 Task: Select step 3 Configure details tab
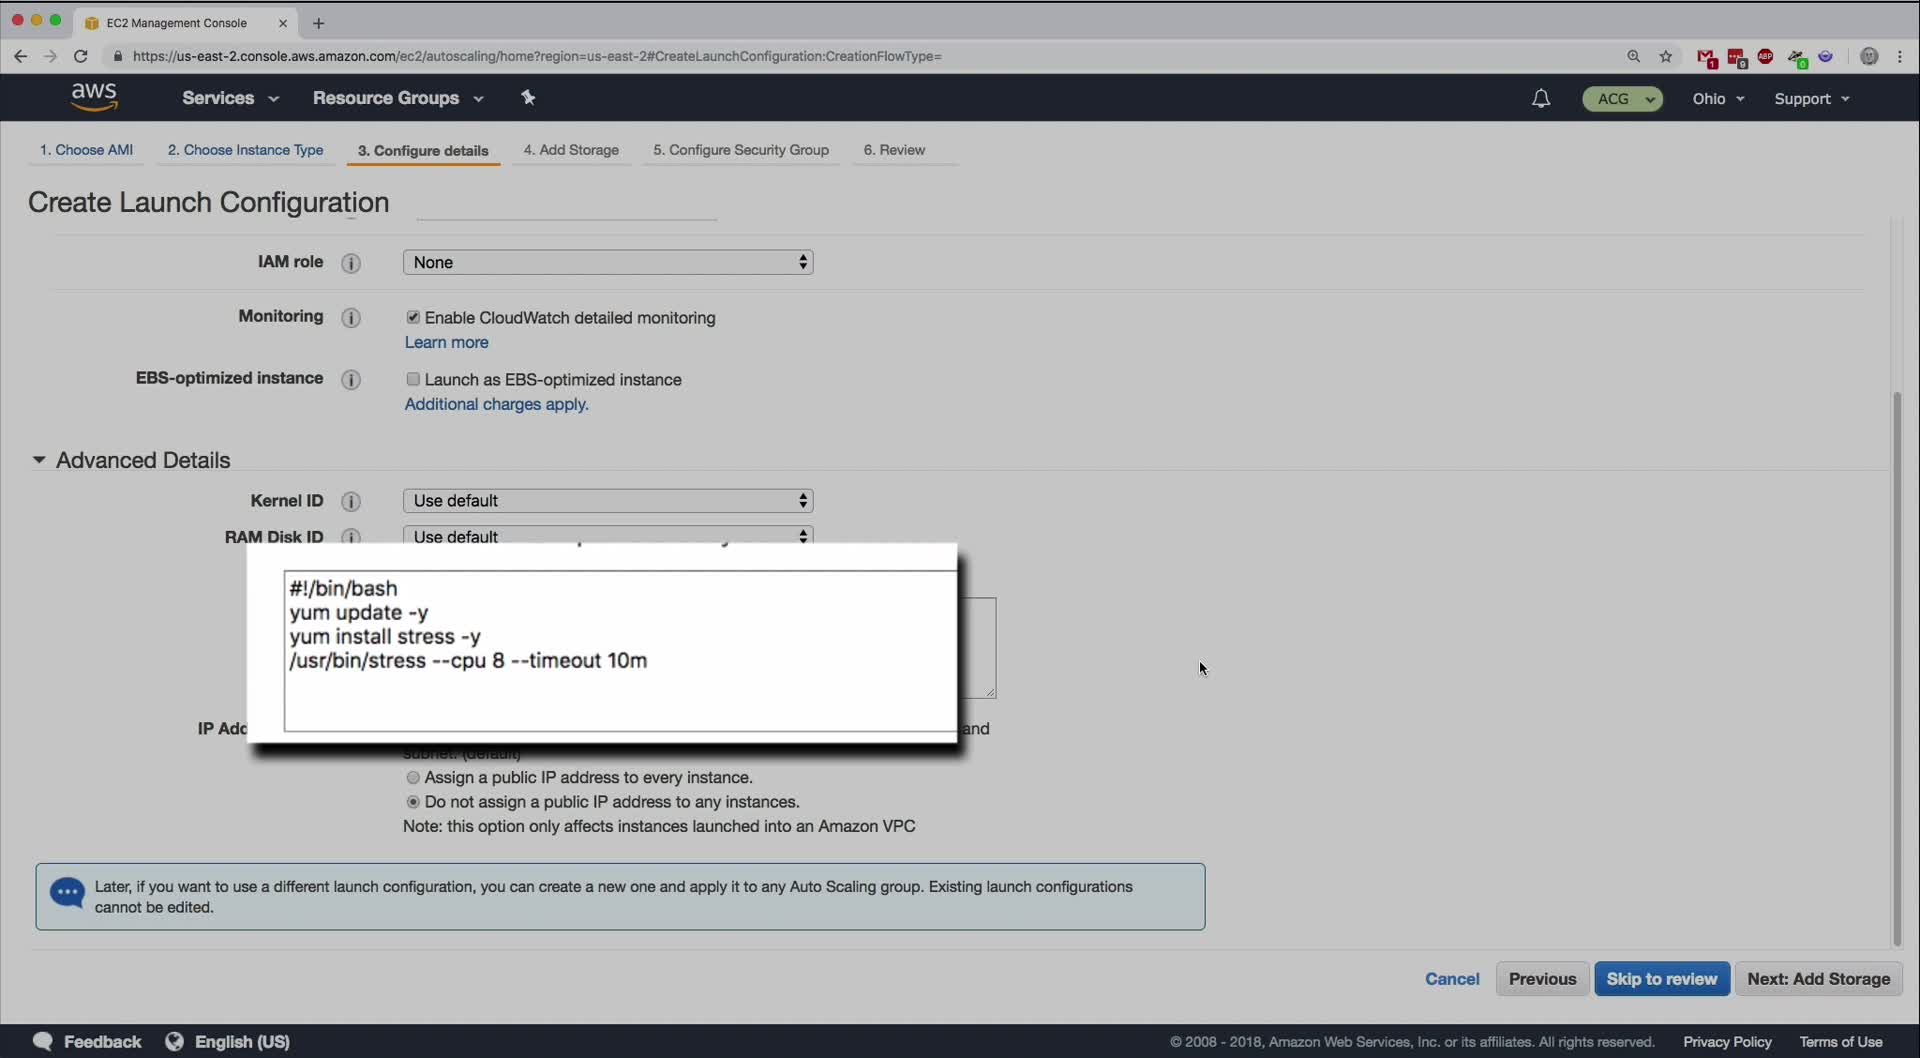(423, 151)
